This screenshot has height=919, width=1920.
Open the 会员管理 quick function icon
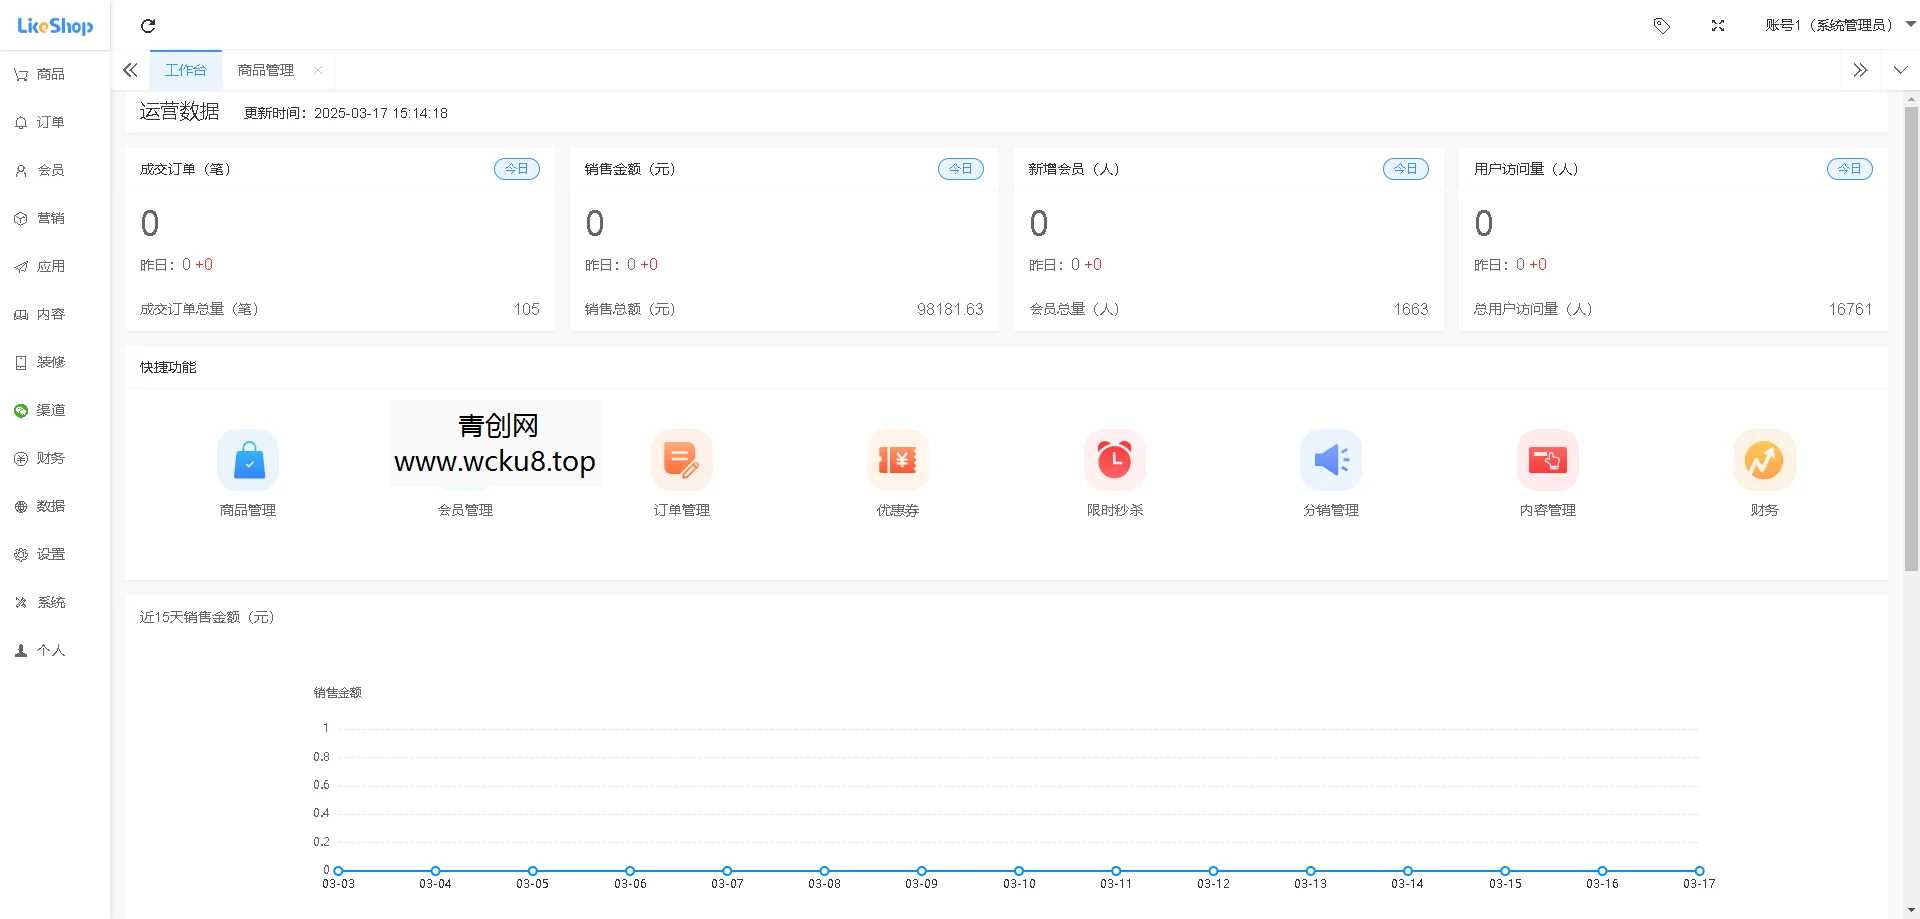[x=464, y=460]
